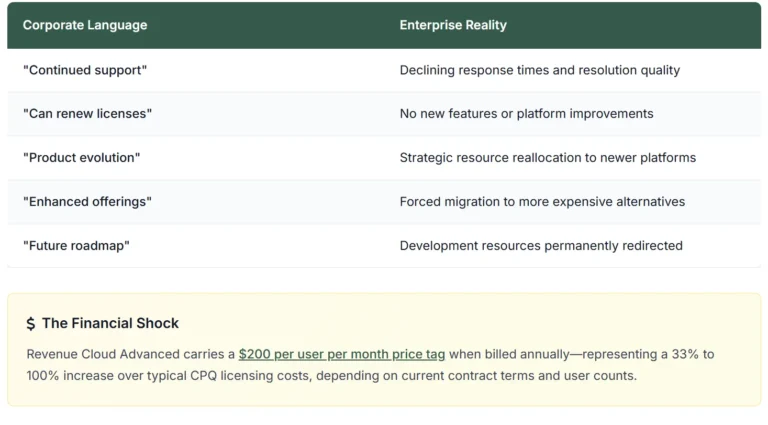Screen dimensions: 768x425
Task: Click the Declining response times cell text
Action: point(539,70)
